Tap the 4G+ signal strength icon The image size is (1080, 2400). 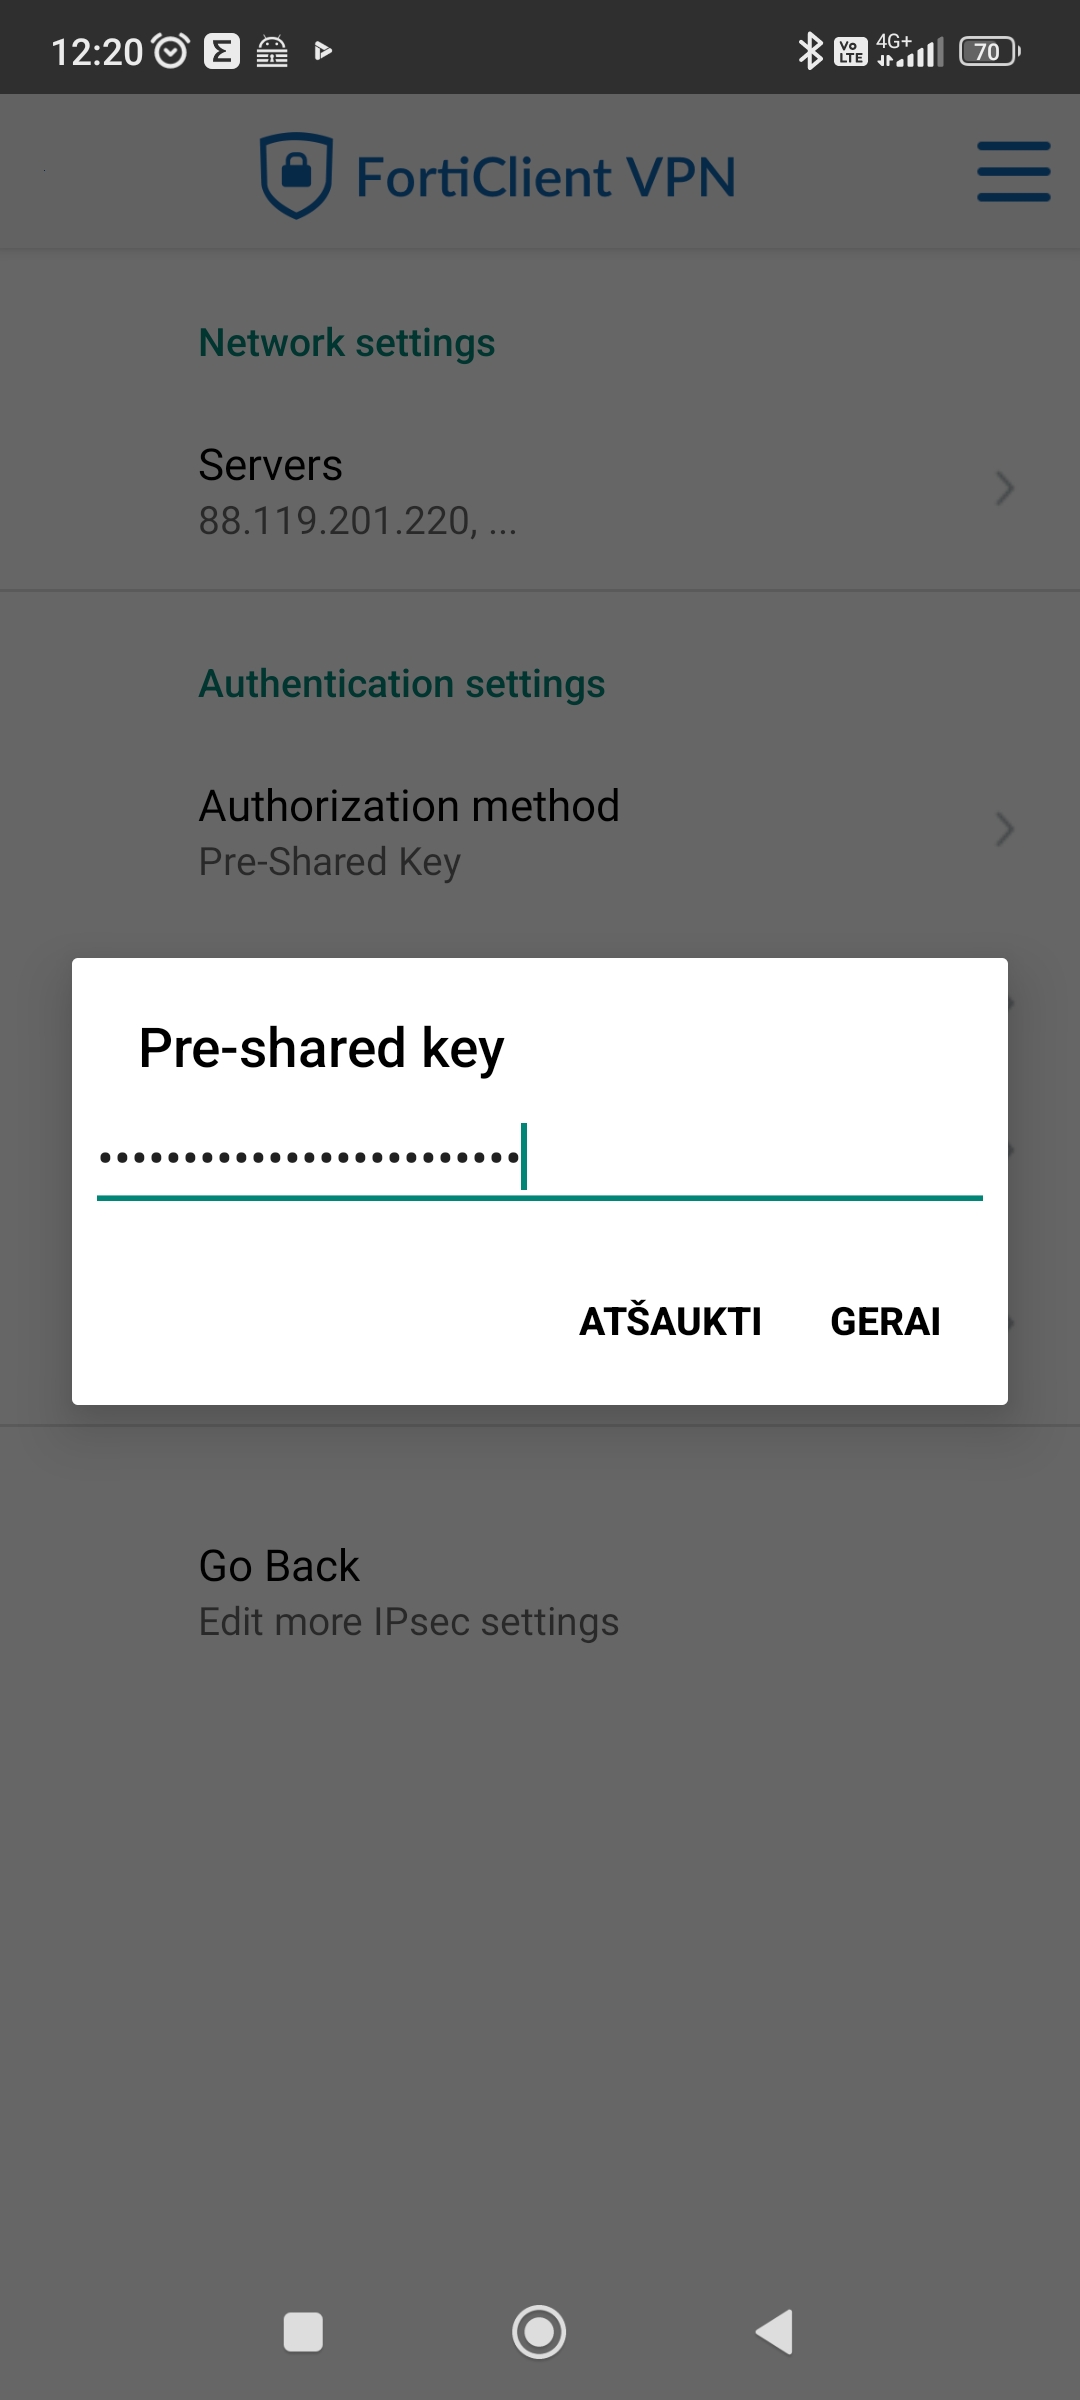pyautogui.click(x=909, y=50)
